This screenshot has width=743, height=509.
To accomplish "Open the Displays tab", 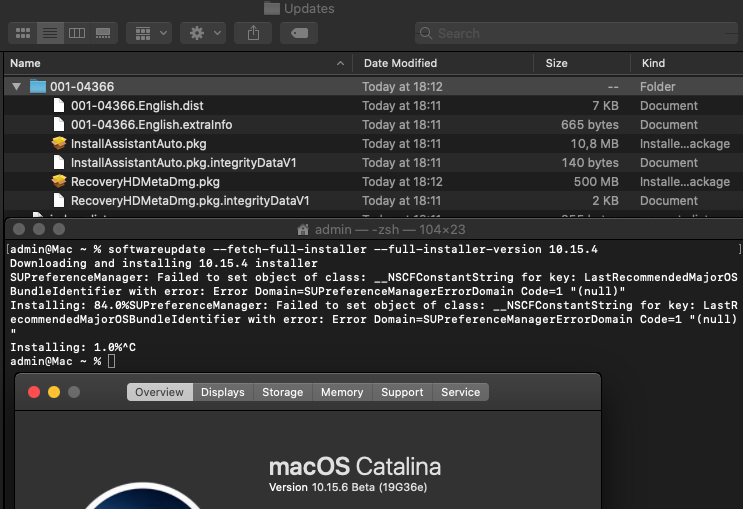I will pos(223,392).
